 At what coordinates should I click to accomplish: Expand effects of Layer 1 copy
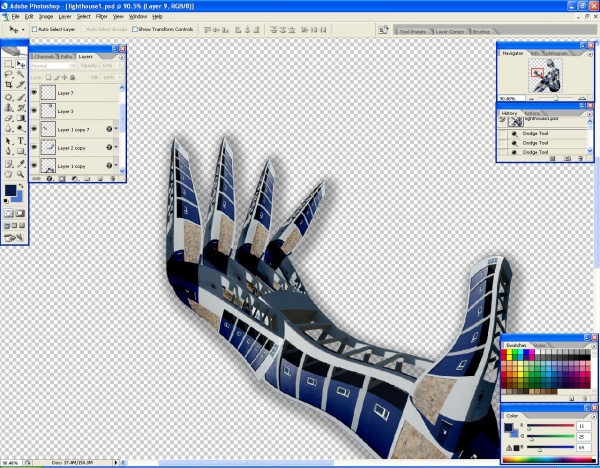116,166
